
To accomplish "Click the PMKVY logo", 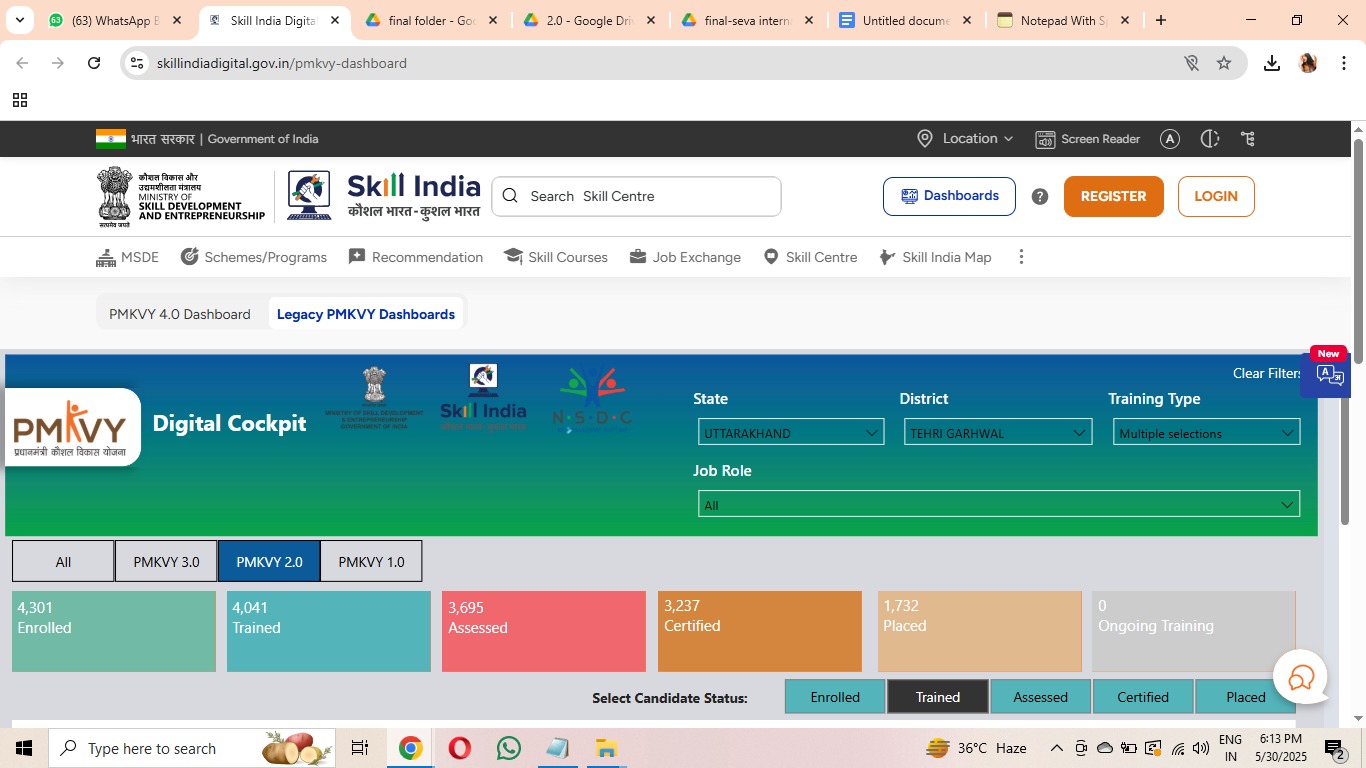I will tap(70, 428).
